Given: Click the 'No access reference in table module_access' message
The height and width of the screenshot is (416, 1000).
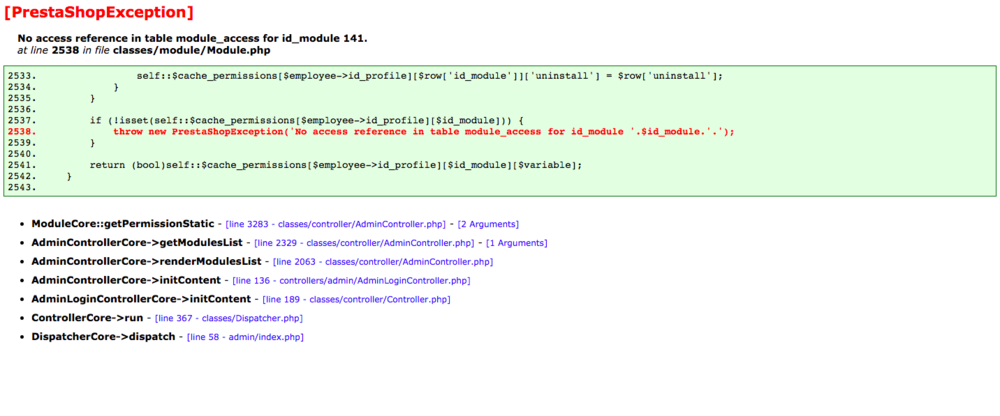Looking at the screenshot, I should (192, 38).
